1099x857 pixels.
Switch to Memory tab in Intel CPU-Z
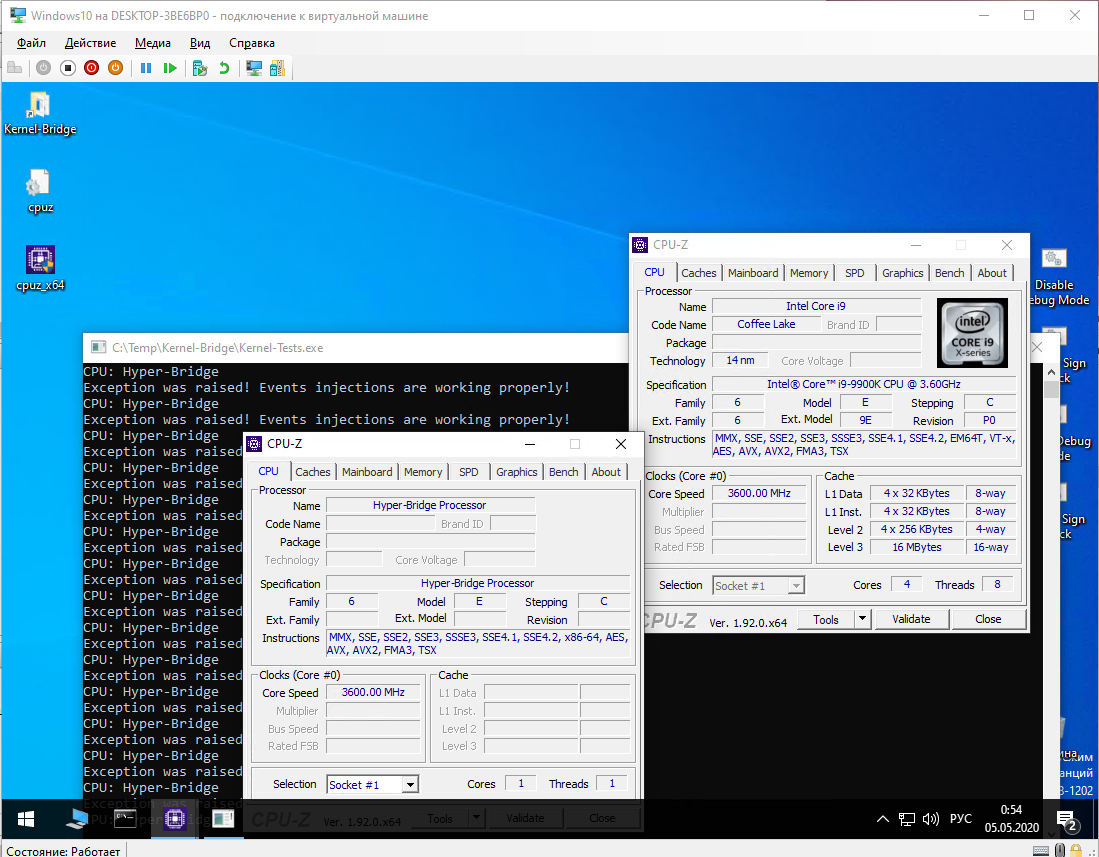pyautogui.click(x=808, y=273)
